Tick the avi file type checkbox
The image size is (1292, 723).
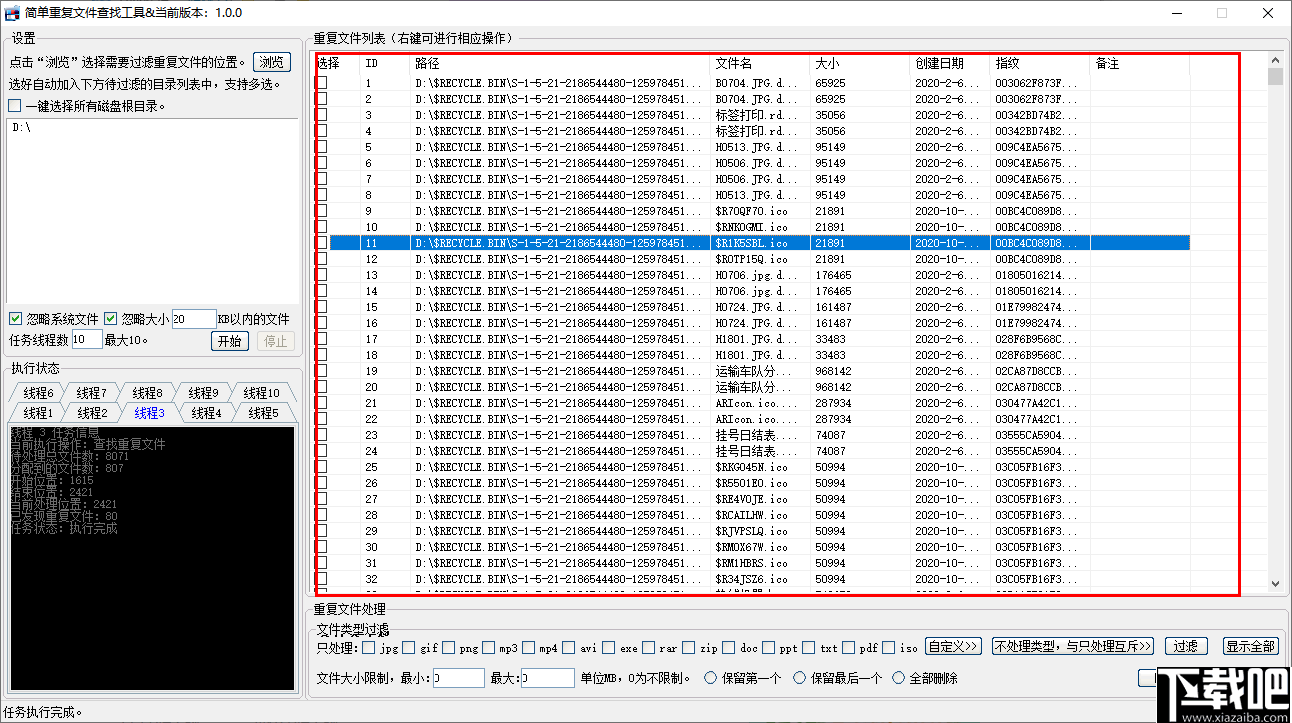click(x=569, y=648)
